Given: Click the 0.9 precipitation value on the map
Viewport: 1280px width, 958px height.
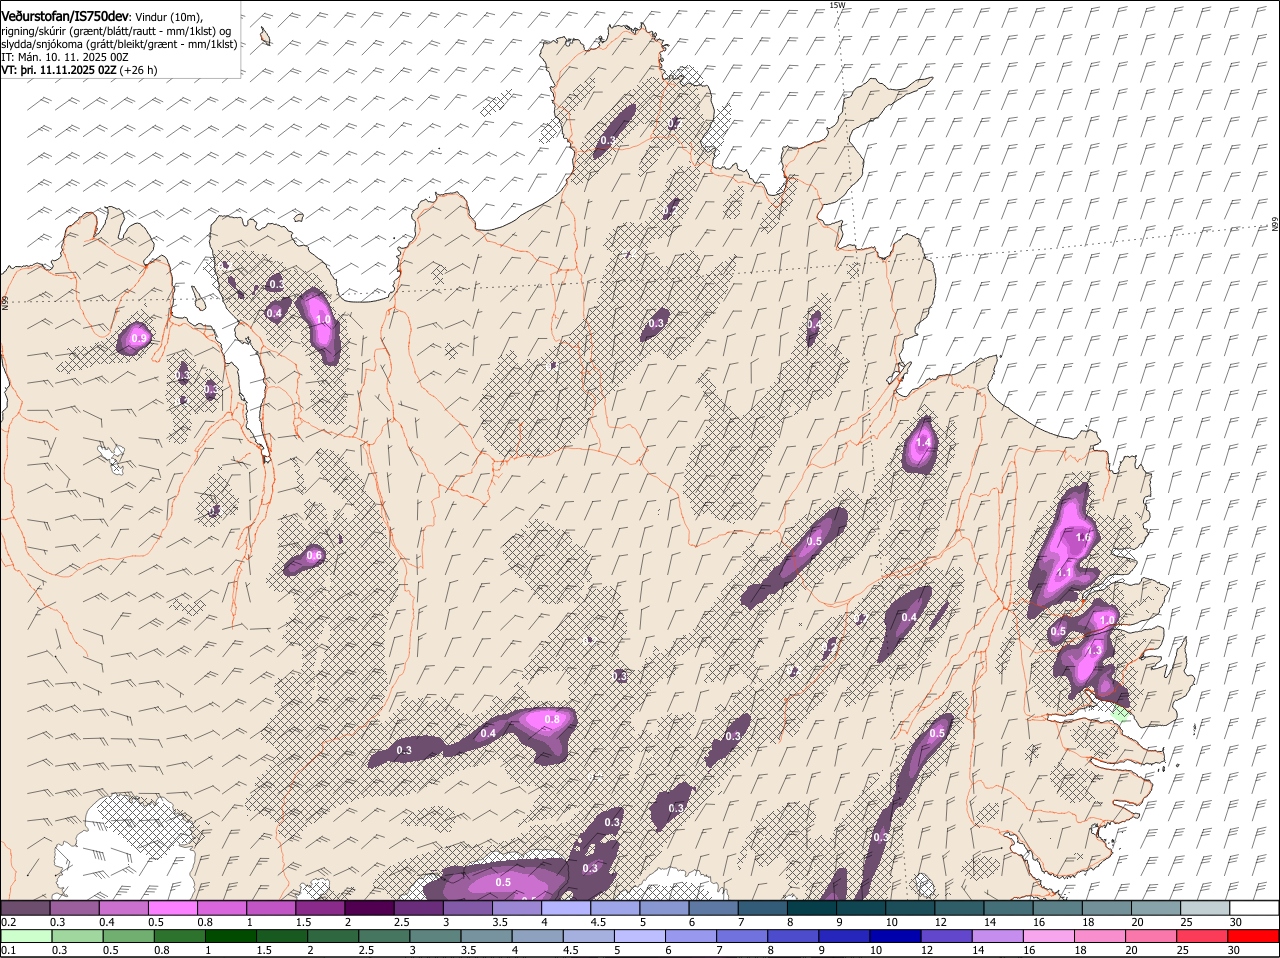Looking at the screenshot, I should (x=139, y=339).
